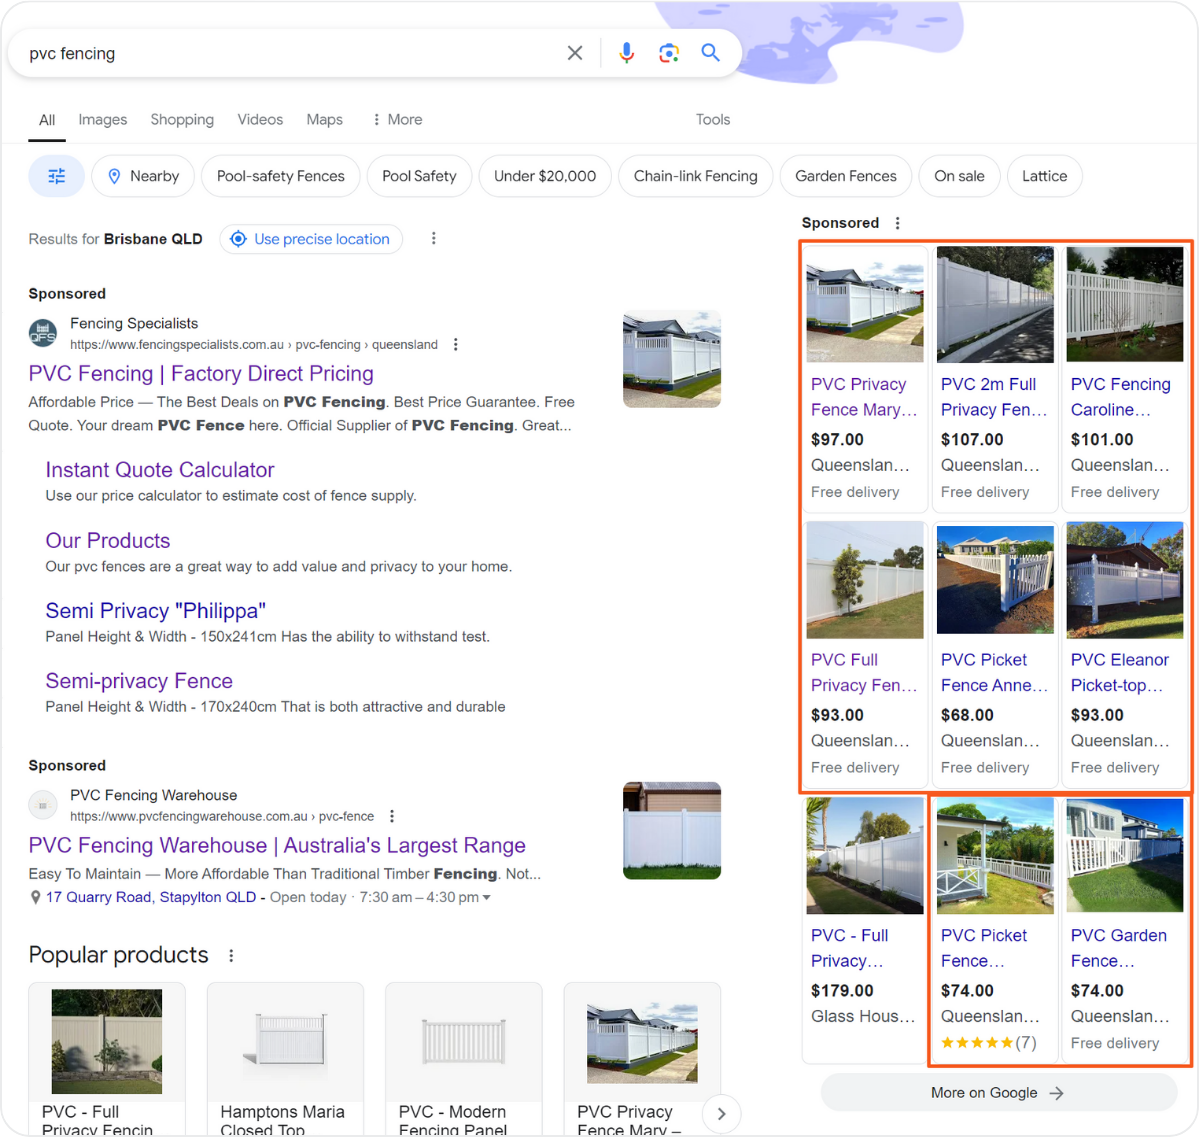Click the More on Google button
Image resolution: width=1200 pixels, height=1138 pixels.
click(x=998, y=1093)
